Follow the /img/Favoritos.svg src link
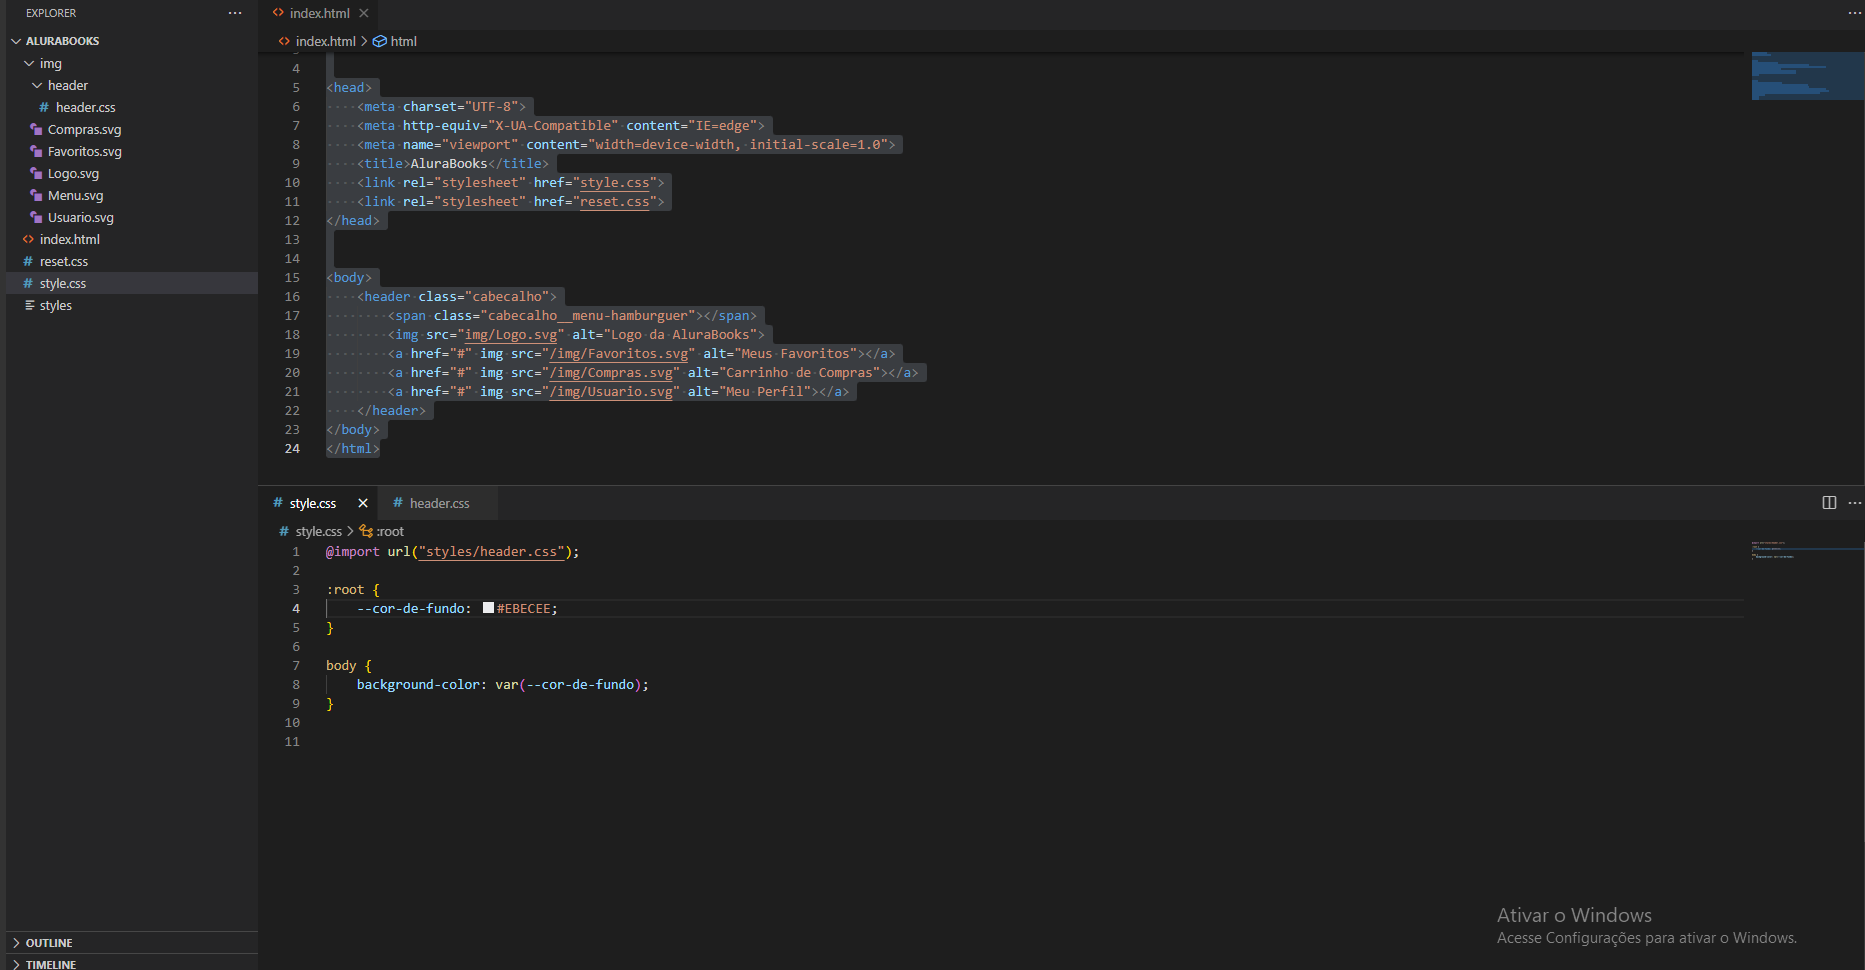Image resolution: width=1865 pixels, height=970 pixels. [618, 353]
